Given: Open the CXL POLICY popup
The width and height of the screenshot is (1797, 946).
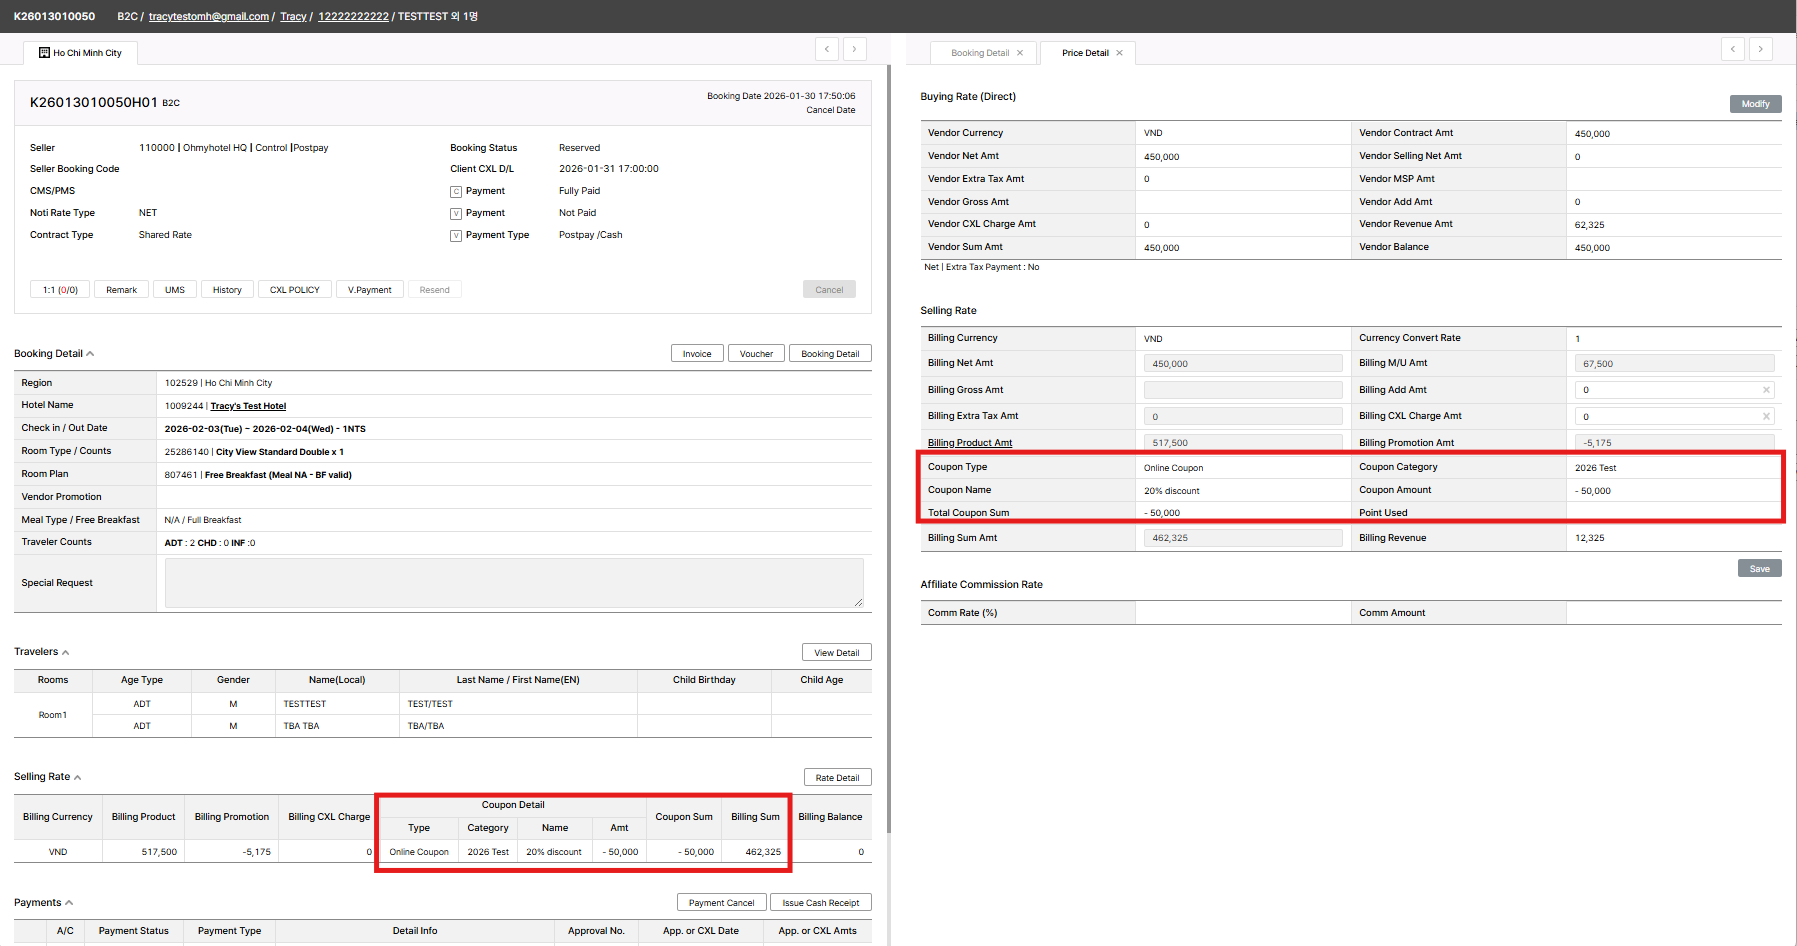Looking at the screenshot, I should (x=294, y=290).
